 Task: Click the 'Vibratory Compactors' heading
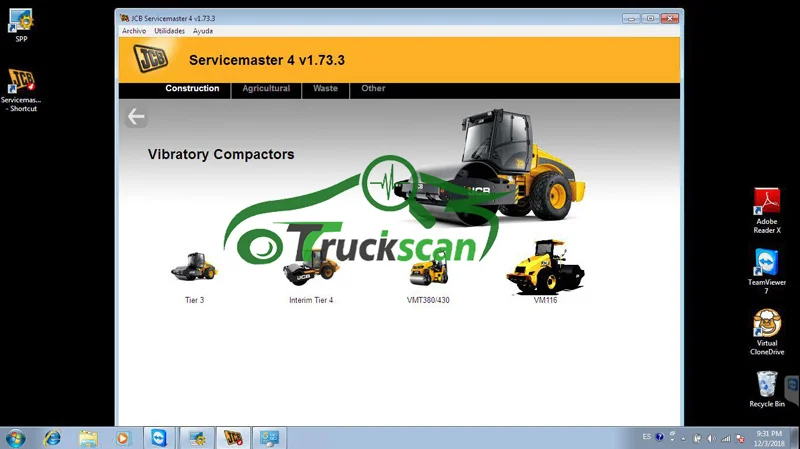[x=221, y=154]
